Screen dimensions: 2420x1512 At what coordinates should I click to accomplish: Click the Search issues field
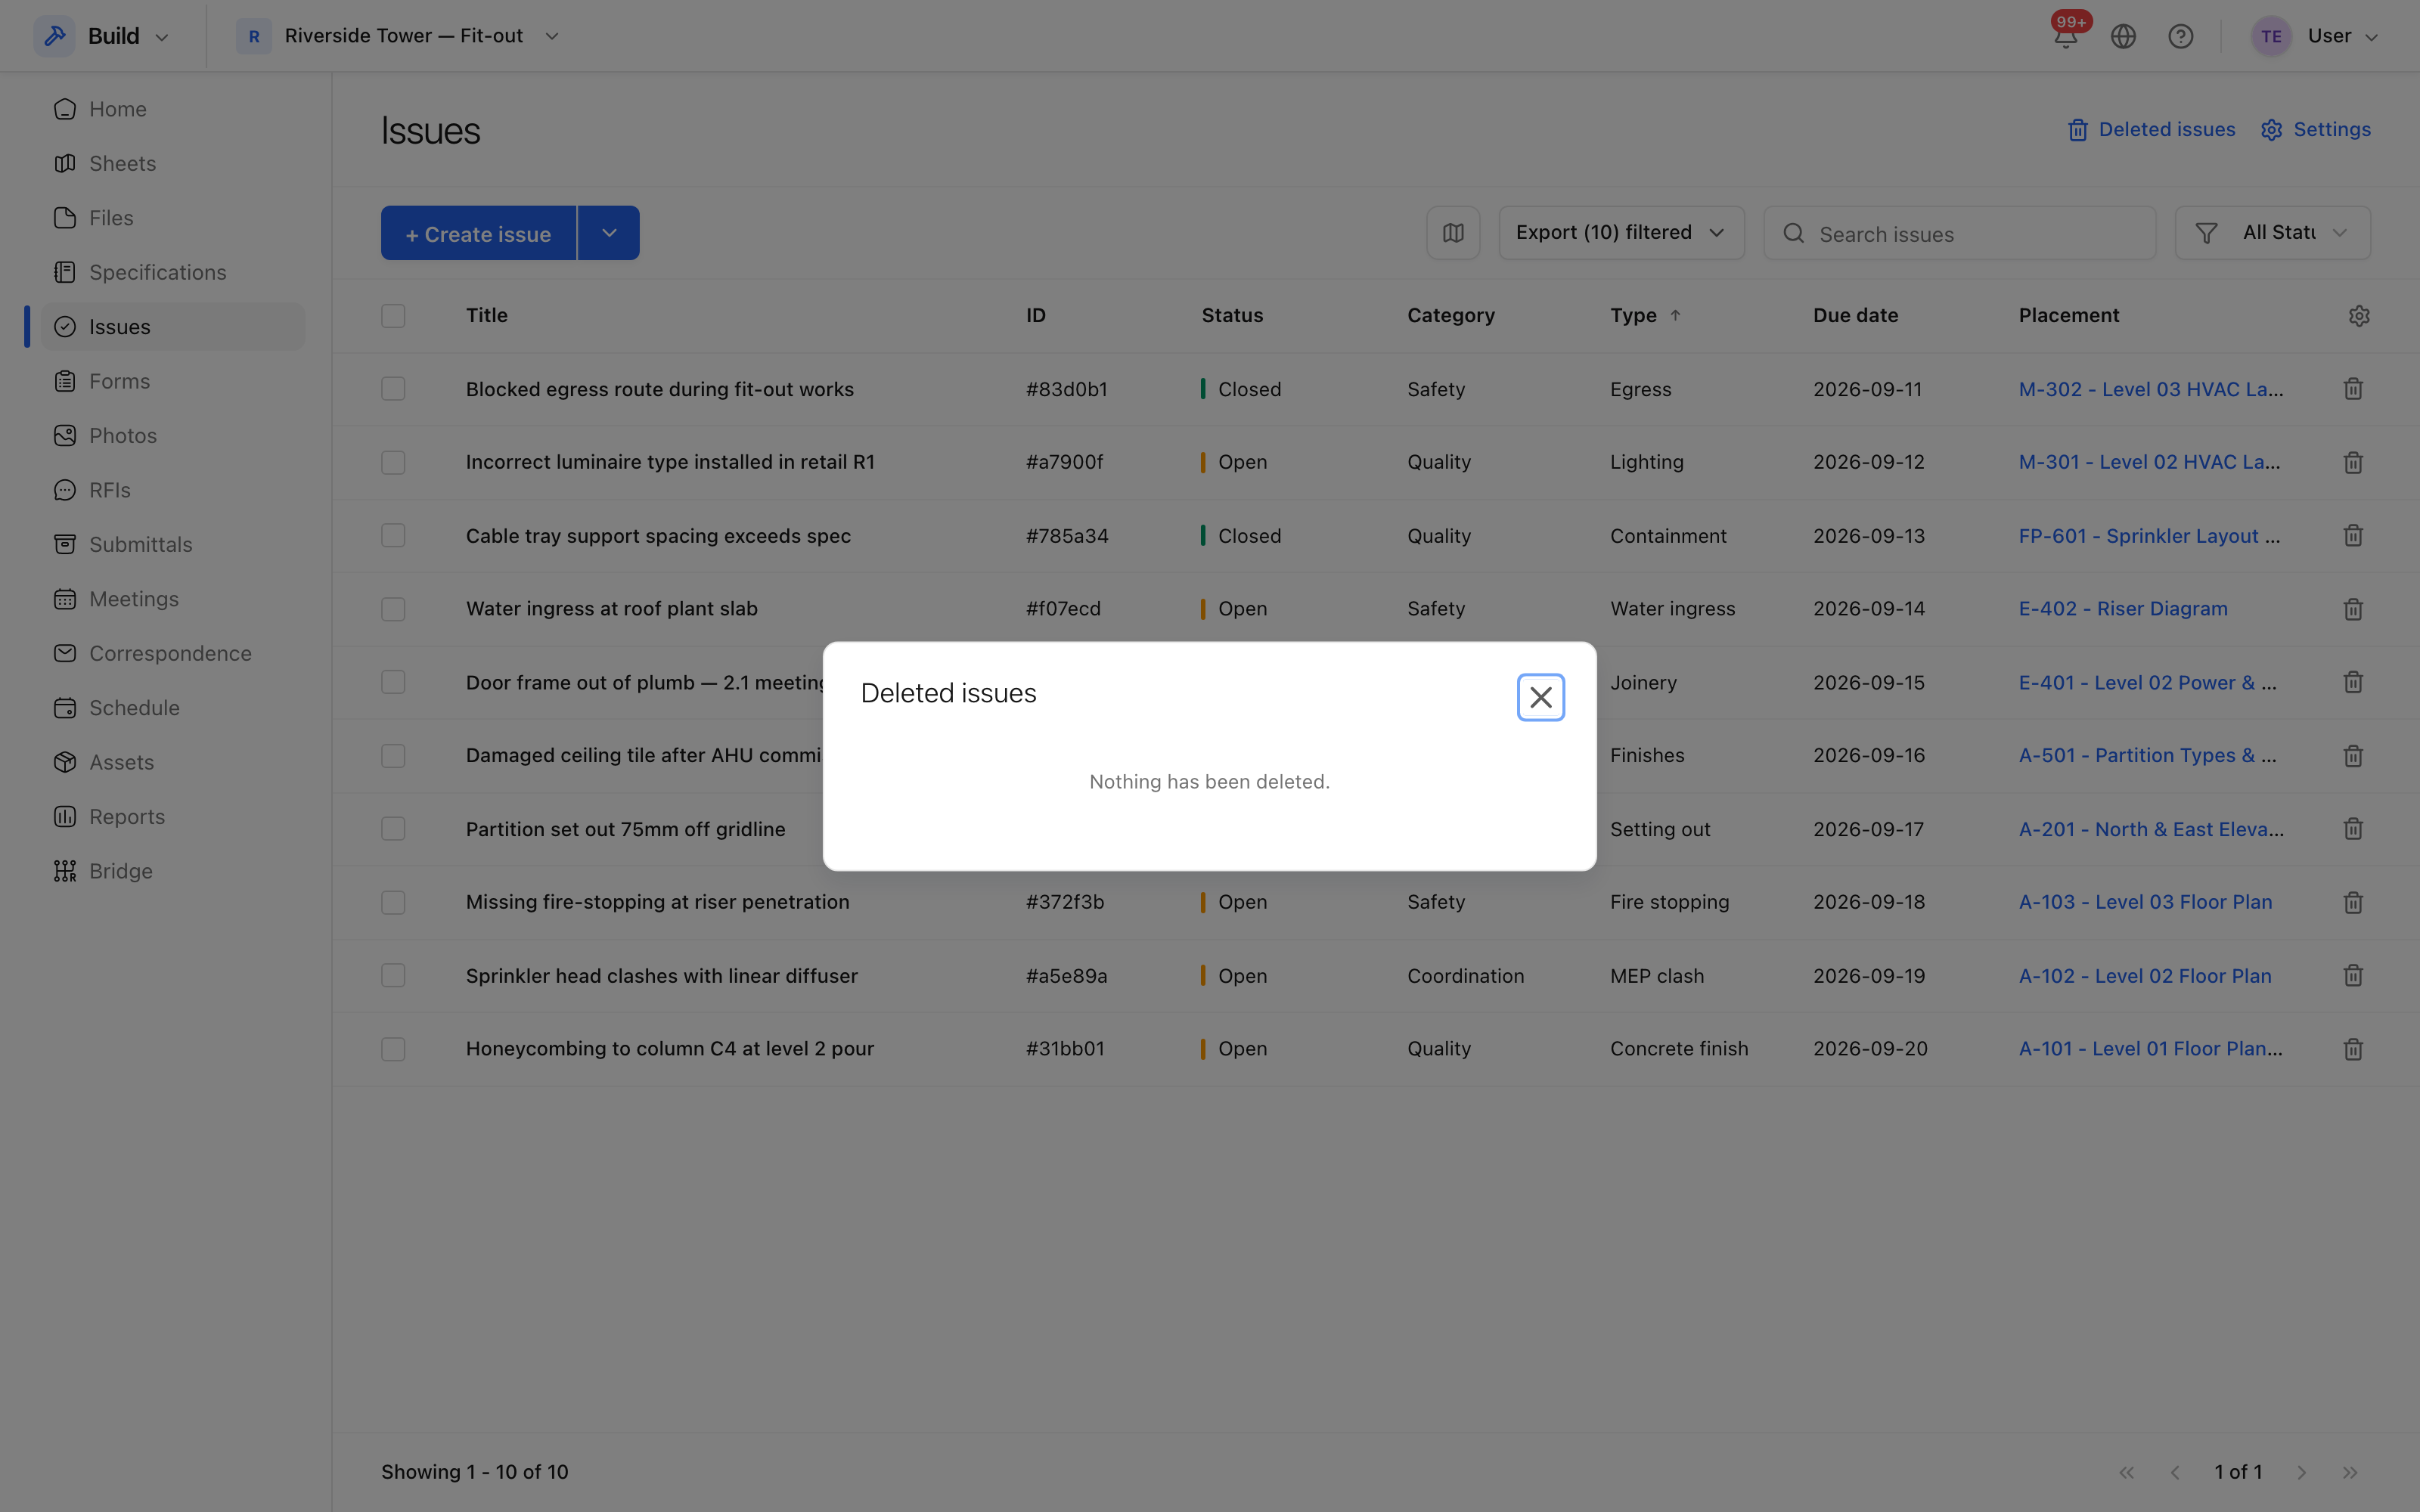[1959, 233]
